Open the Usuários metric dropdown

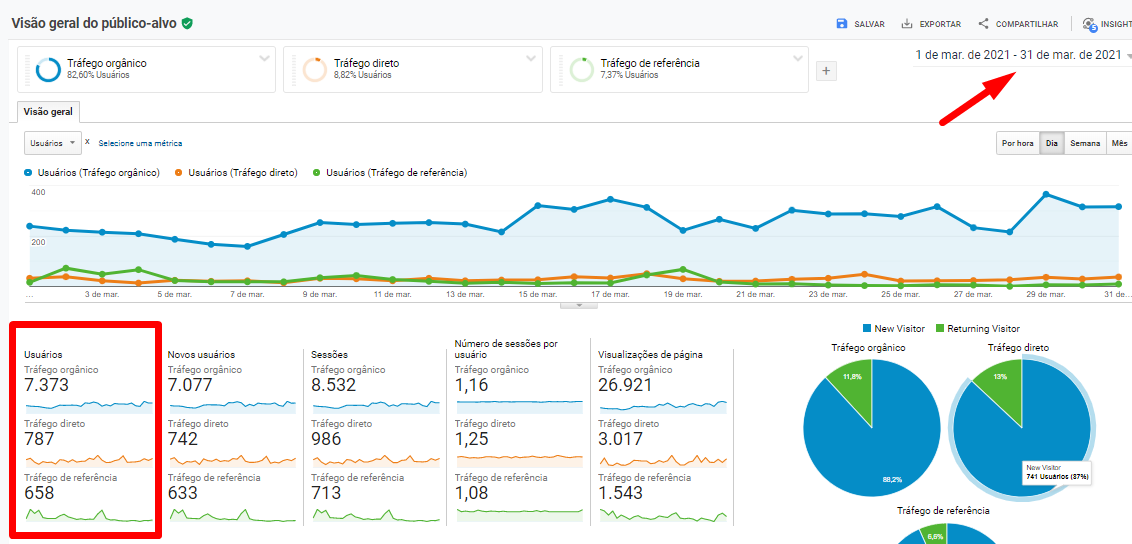pos(52,143)
